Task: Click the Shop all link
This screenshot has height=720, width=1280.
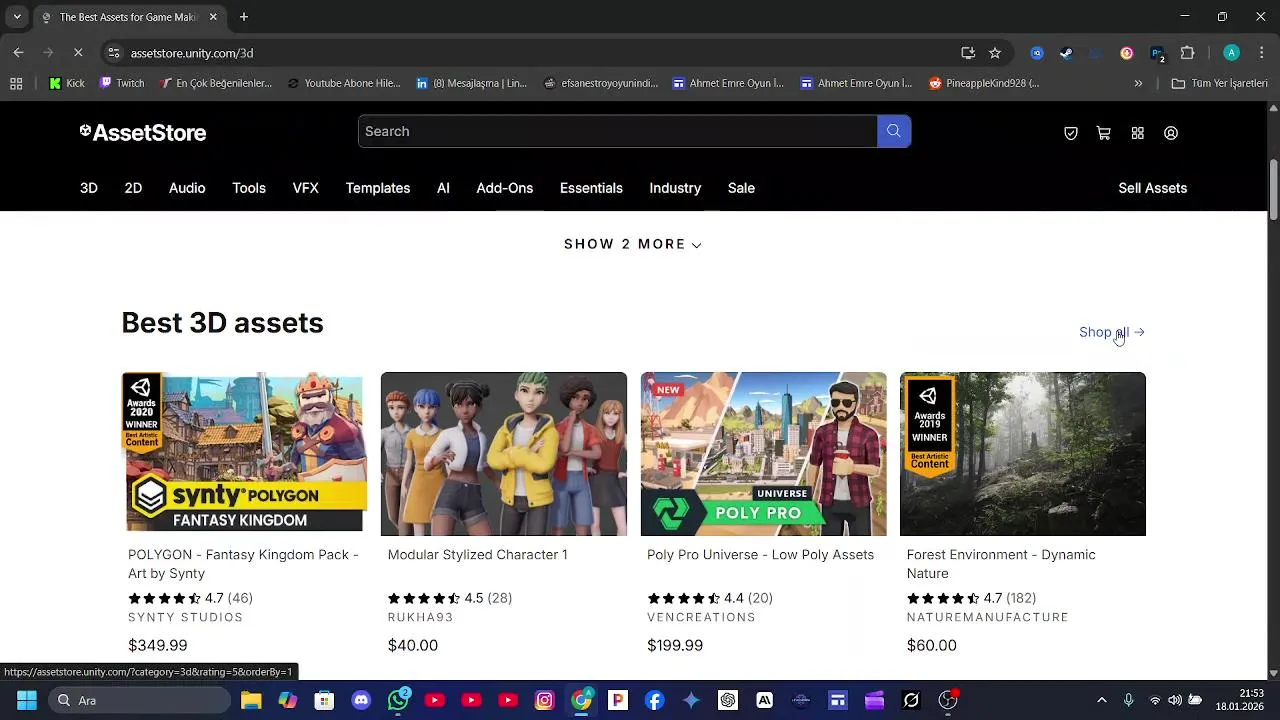Action: [1112, 332]
